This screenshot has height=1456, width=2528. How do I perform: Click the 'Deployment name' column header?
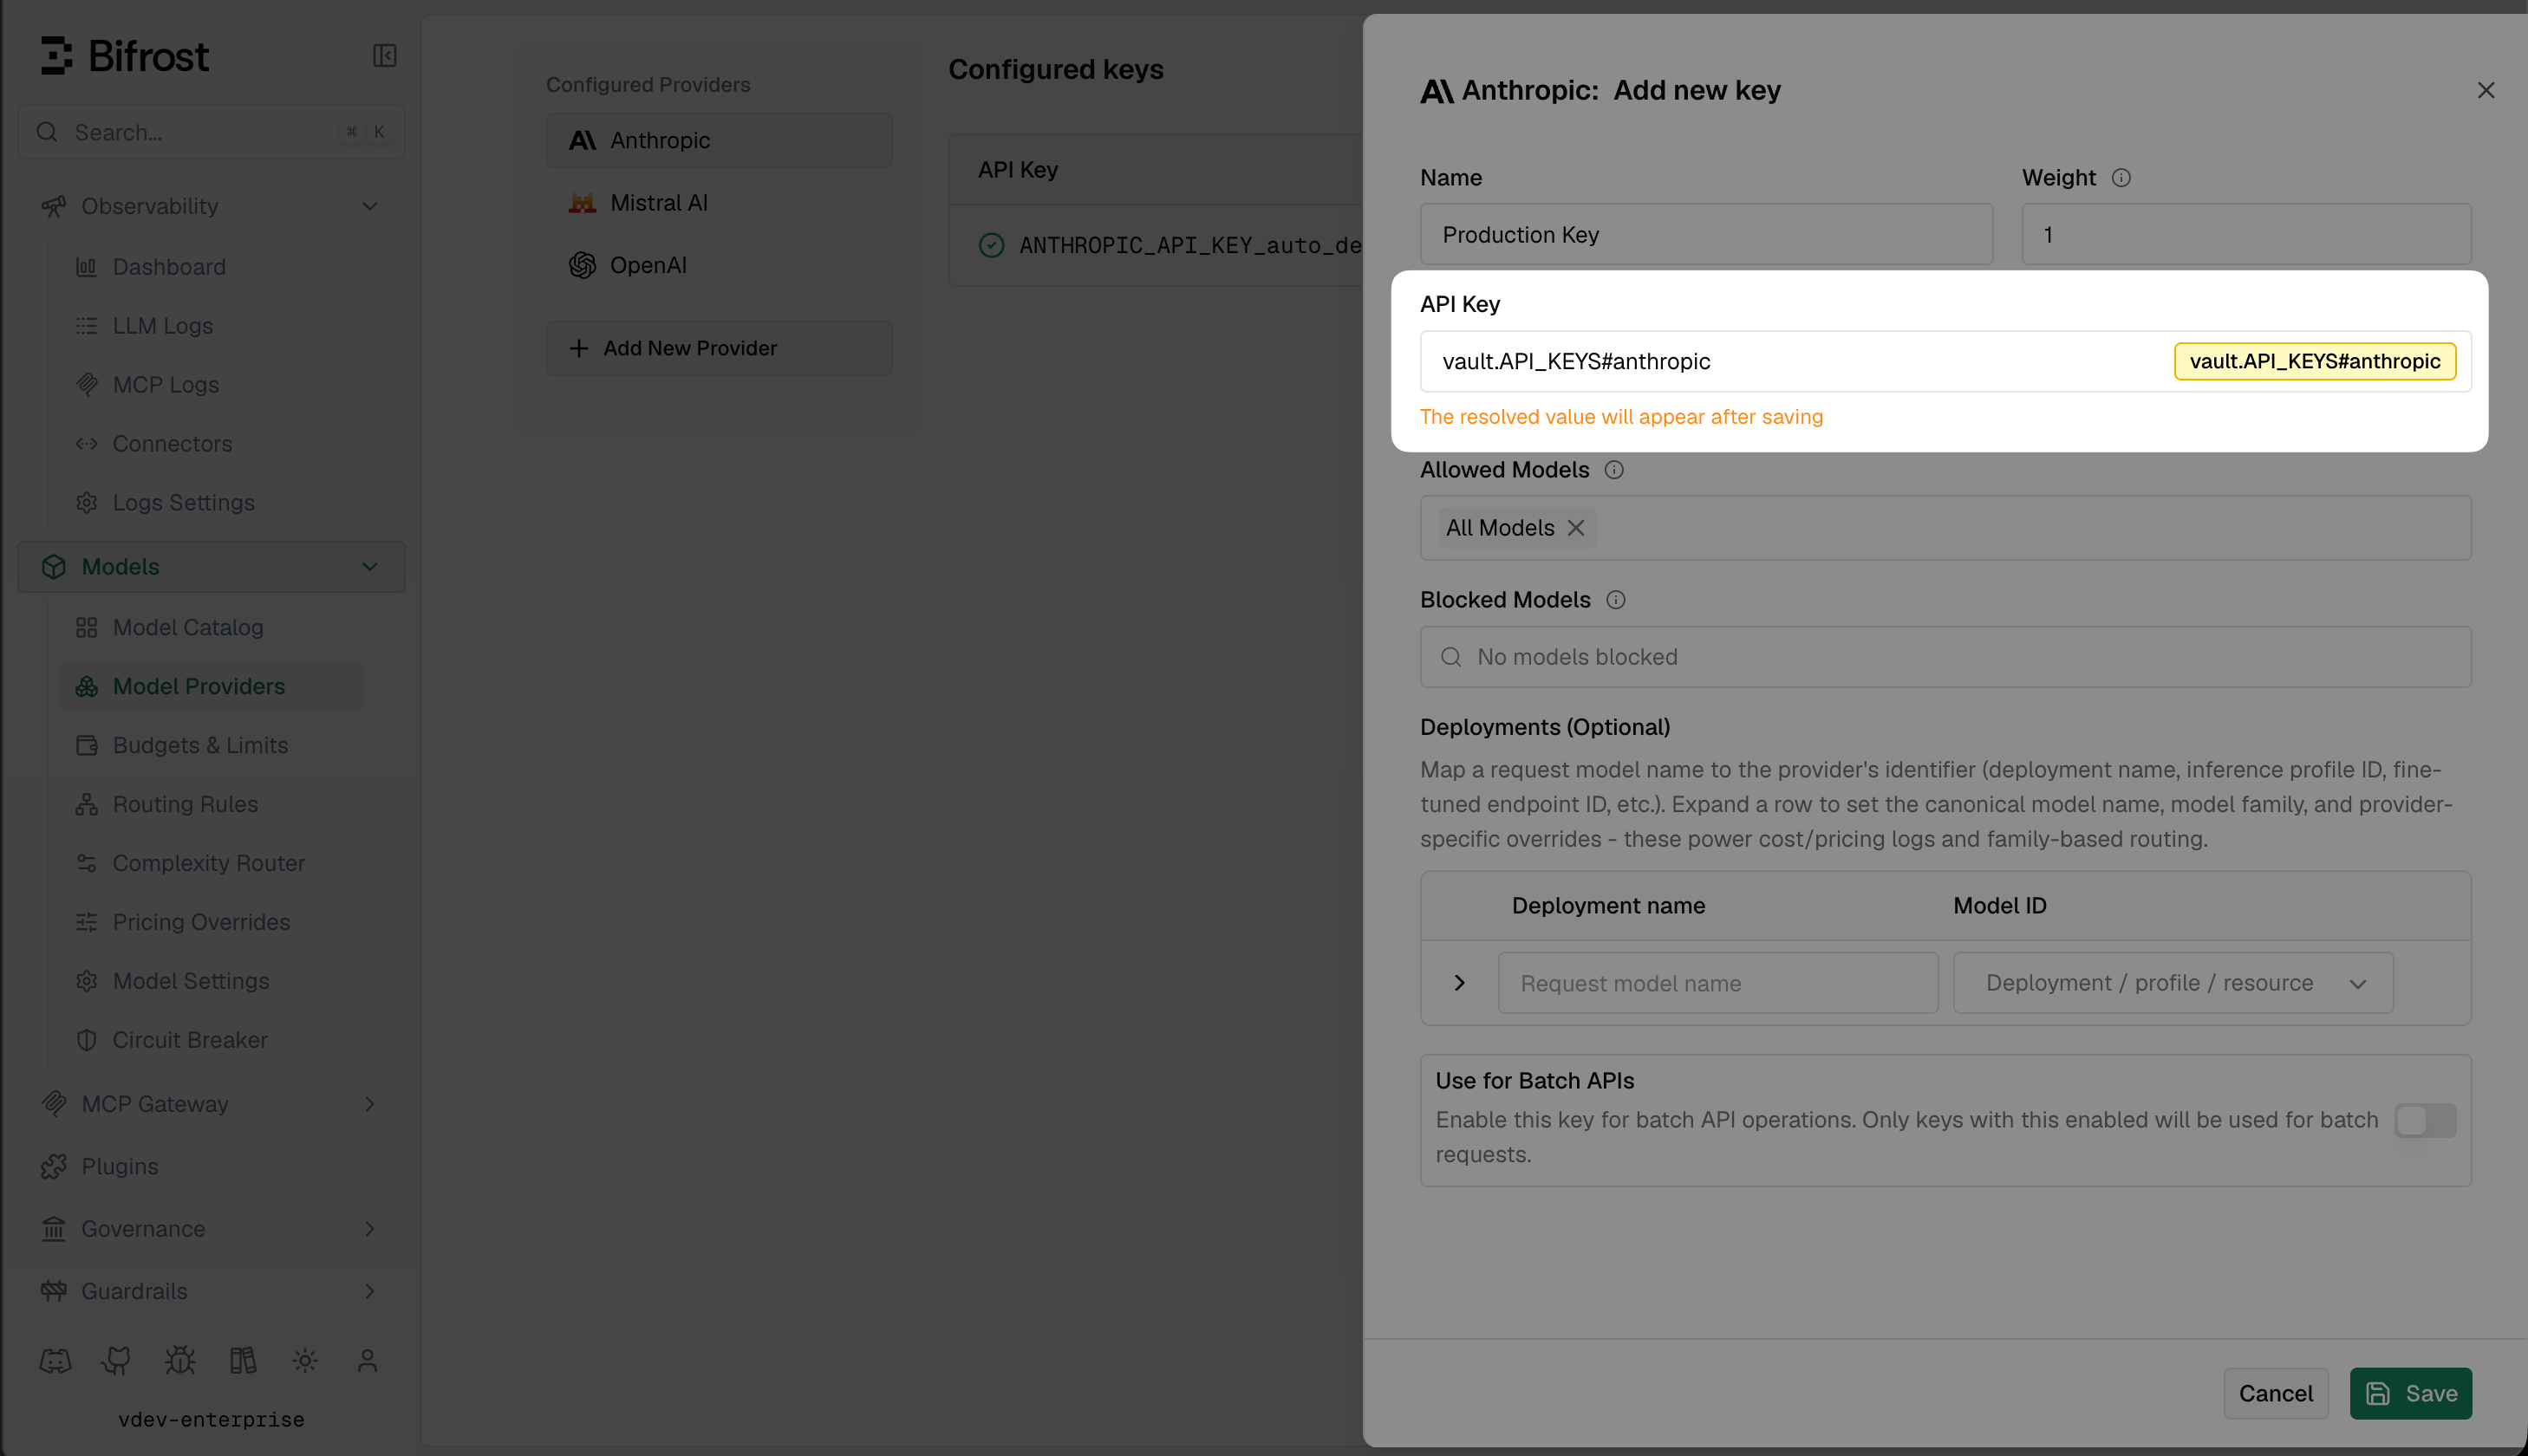click(1608, 906)
